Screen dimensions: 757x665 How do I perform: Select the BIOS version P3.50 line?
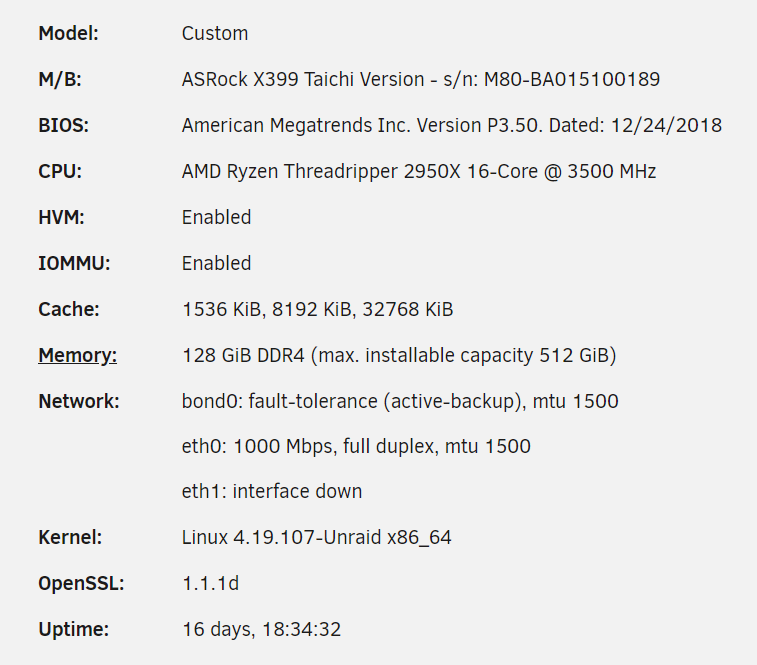click(451, 126)
